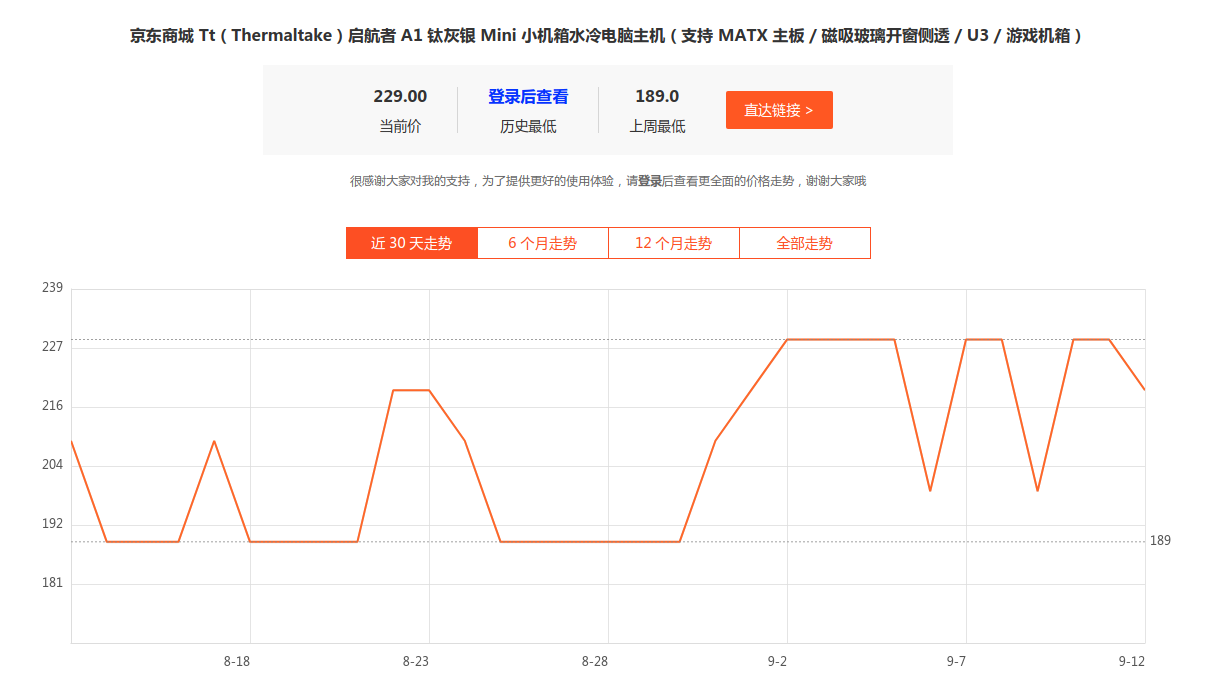Open the 12个月走势 trend tab

coord(673,243)
